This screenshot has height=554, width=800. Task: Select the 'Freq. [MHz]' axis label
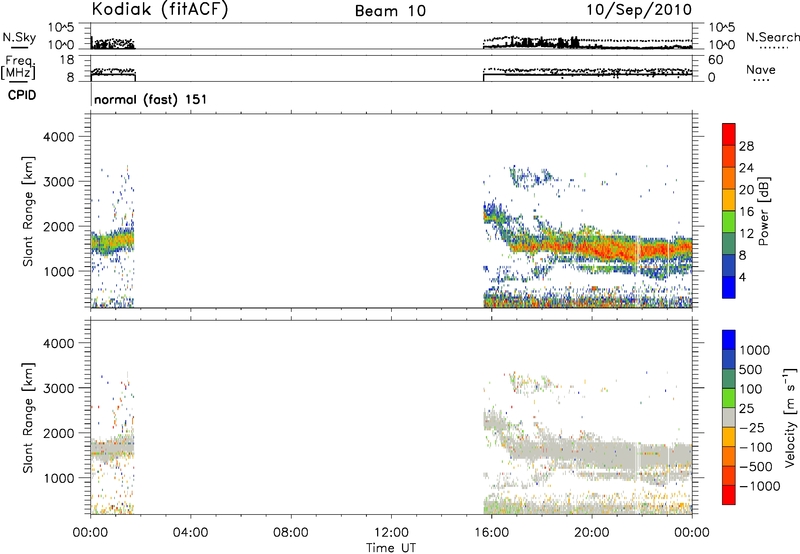click(18, 67)
